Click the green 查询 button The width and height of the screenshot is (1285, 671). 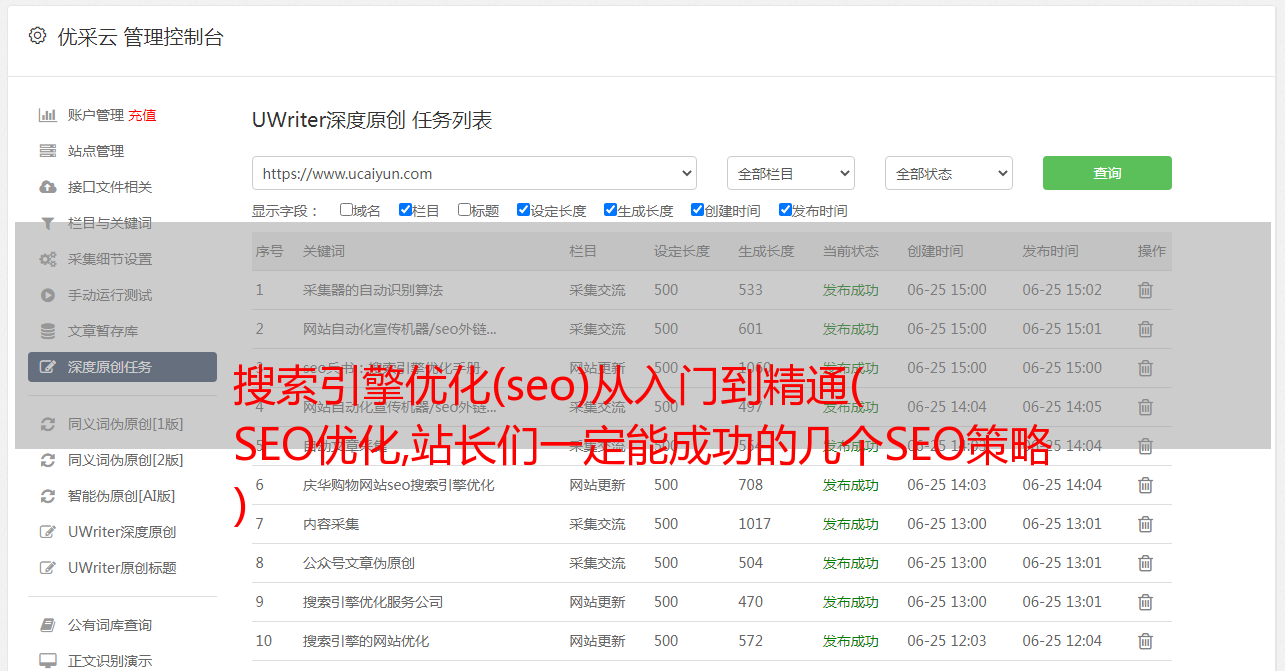[x=1107, y=173]
